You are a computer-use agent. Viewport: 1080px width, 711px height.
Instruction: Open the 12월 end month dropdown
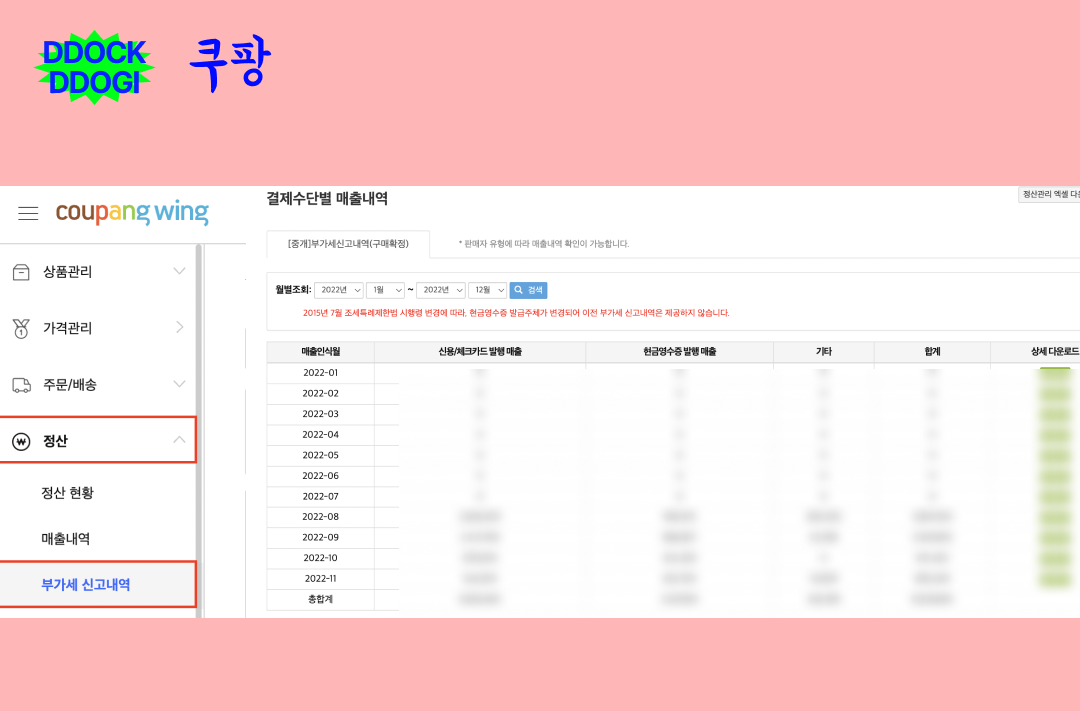[x=487, y=290]
